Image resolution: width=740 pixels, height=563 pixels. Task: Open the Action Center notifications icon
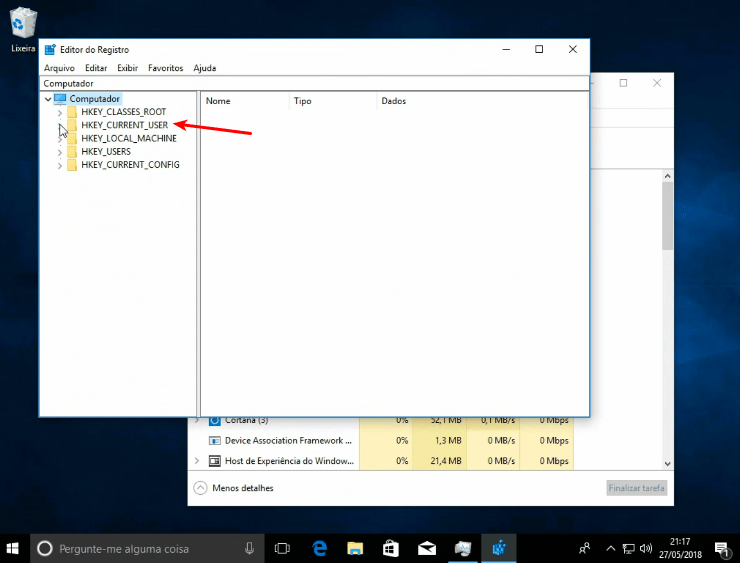click(722, 549)
